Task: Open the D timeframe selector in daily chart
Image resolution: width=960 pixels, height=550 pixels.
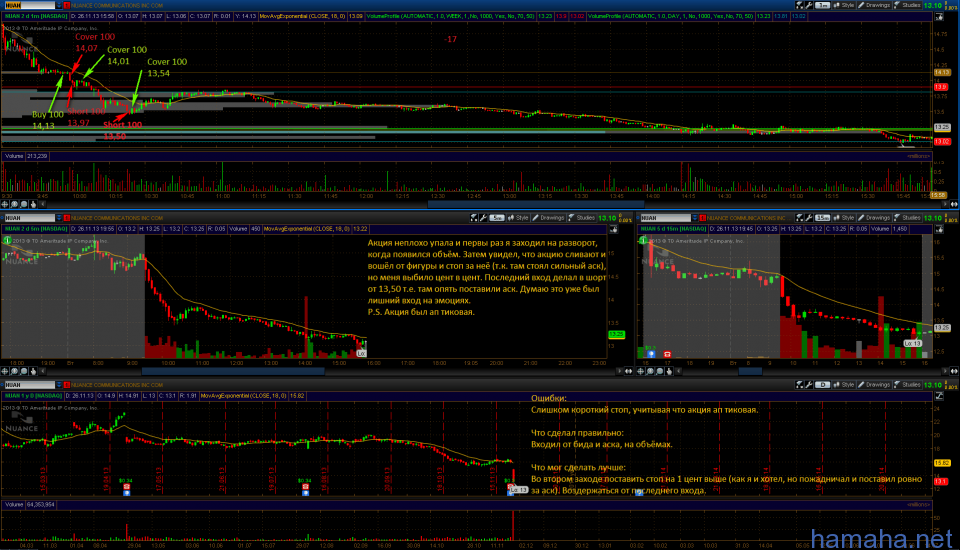Action: point(822,385)
